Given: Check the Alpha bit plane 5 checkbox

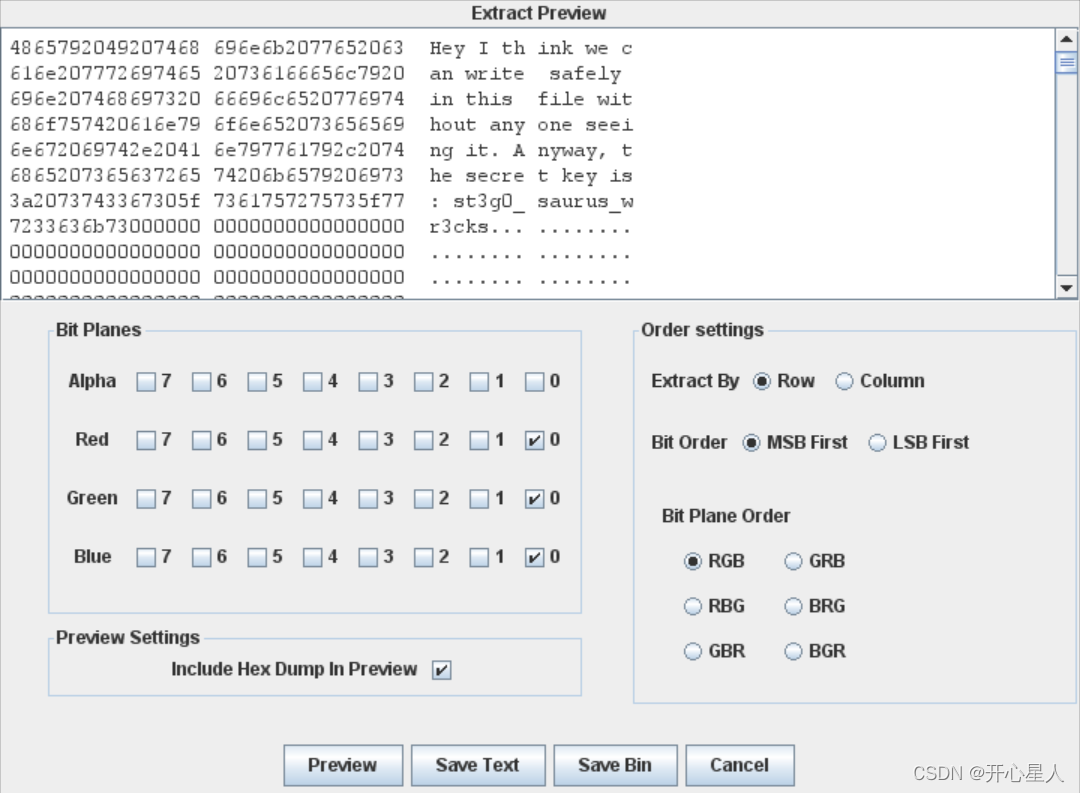Looking at the screenshot, I should coord(257,382).
